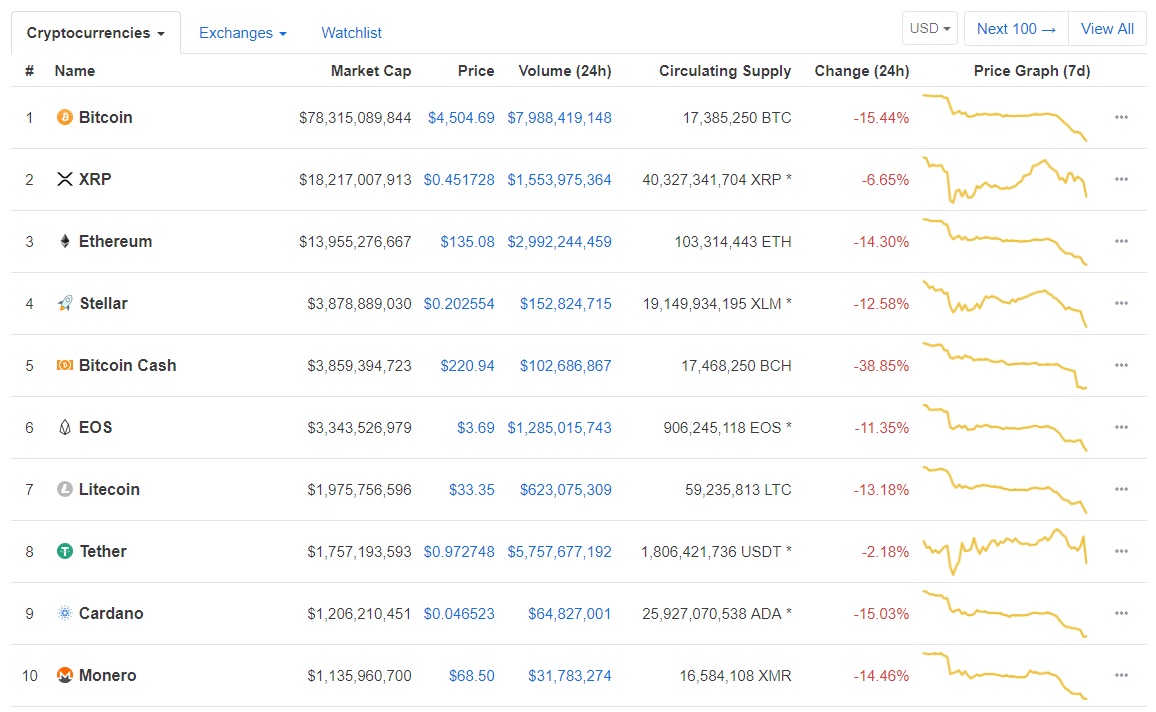The width and height of the screenshot is (1156, 712).
Task: Go to the Next 100 page
Action: (x=1016, y=29)
